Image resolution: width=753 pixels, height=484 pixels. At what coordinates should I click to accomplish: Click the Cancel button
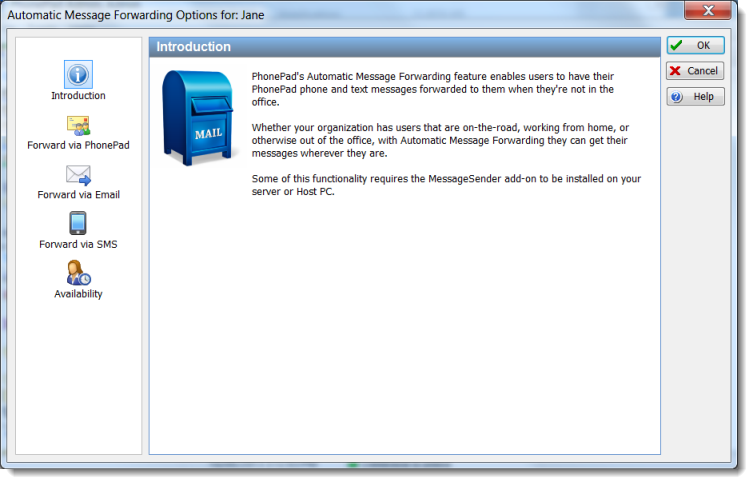pos(695,71)
